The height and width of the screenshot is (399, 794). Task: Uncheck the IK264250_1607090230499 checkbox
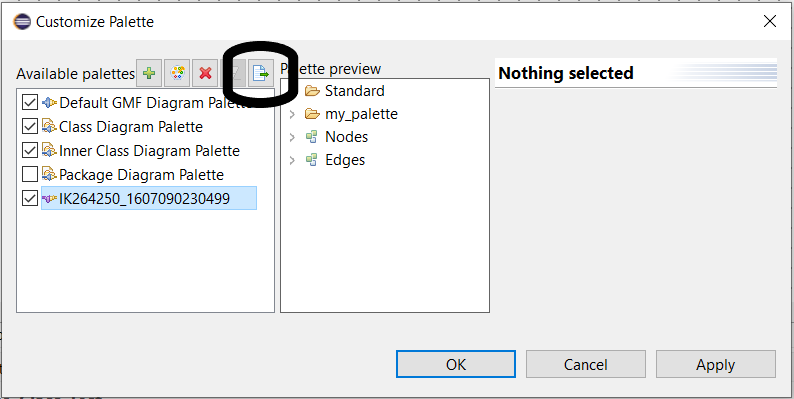pos(30,198)
